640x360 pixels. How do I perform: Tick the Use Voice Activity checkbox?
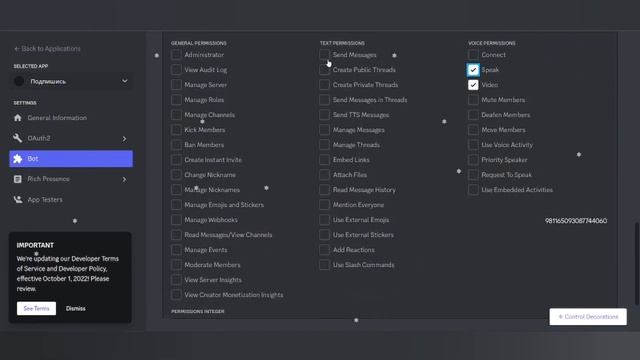(x=473, y=145)
